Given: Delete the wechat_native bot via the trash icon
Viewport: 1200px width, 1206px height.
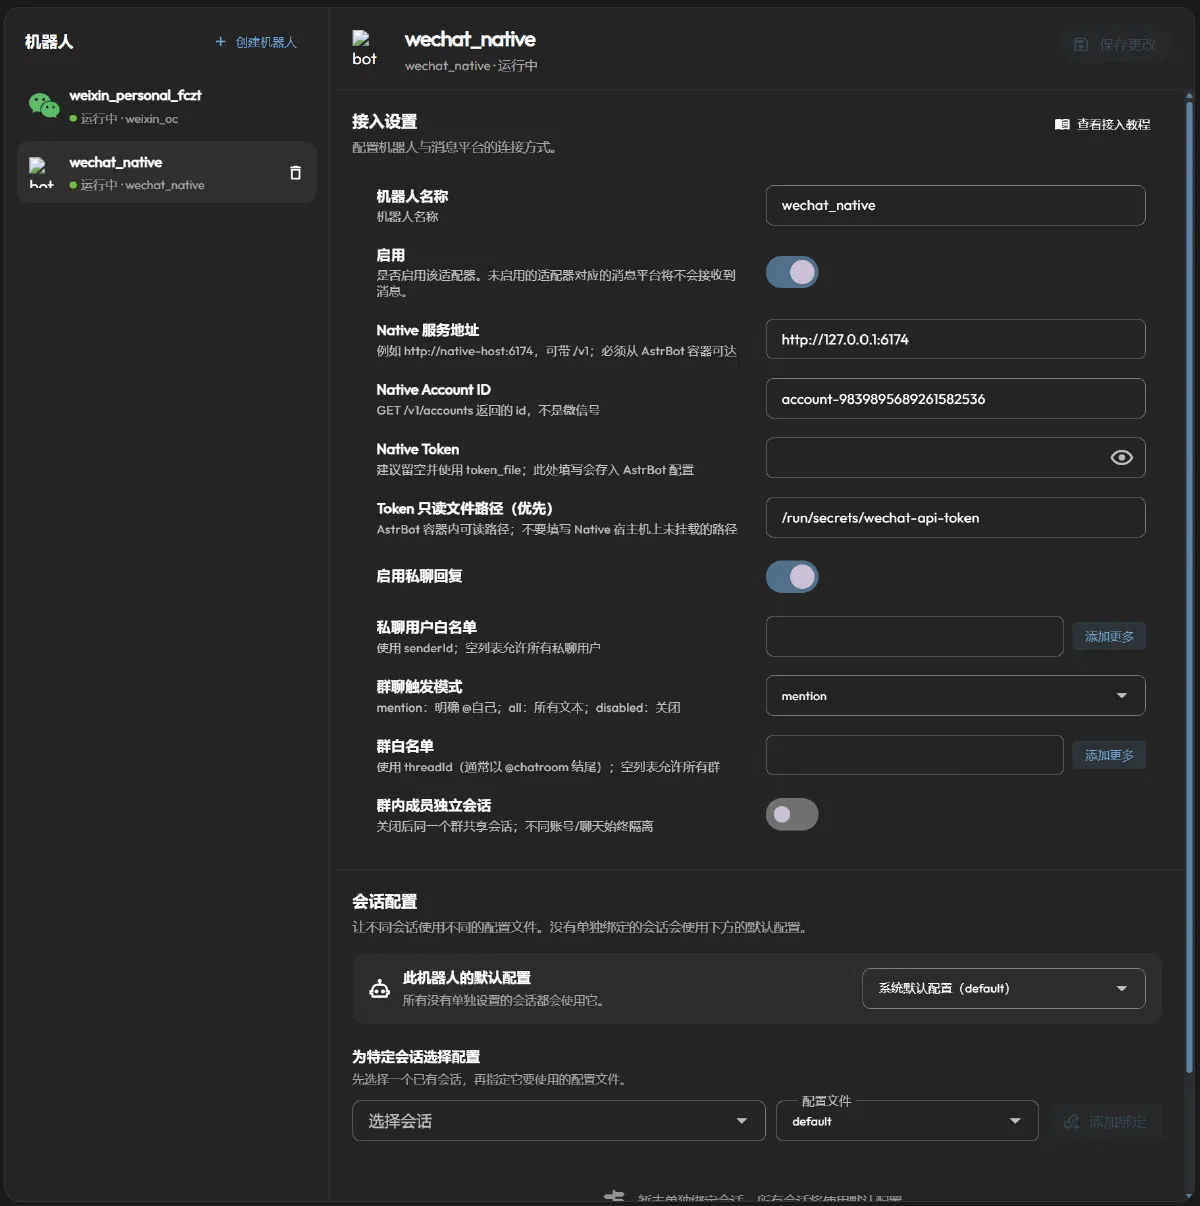Looking at the screenshot, I should click(x=295, y=173).
